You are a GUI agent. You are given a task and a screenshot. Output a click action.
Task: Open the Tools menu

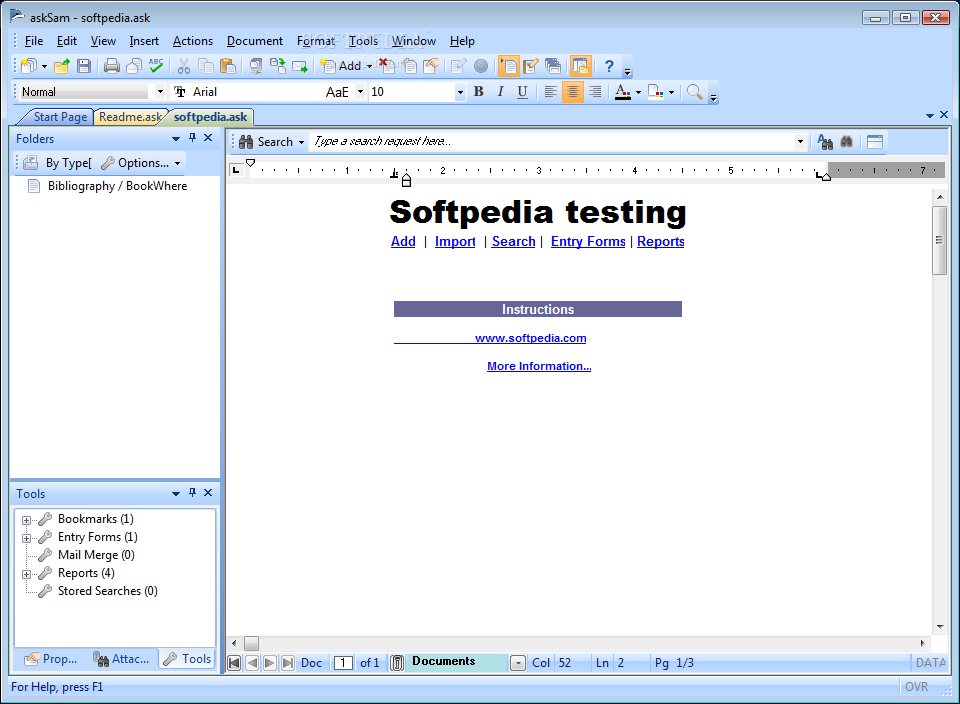tap(363, 41)
